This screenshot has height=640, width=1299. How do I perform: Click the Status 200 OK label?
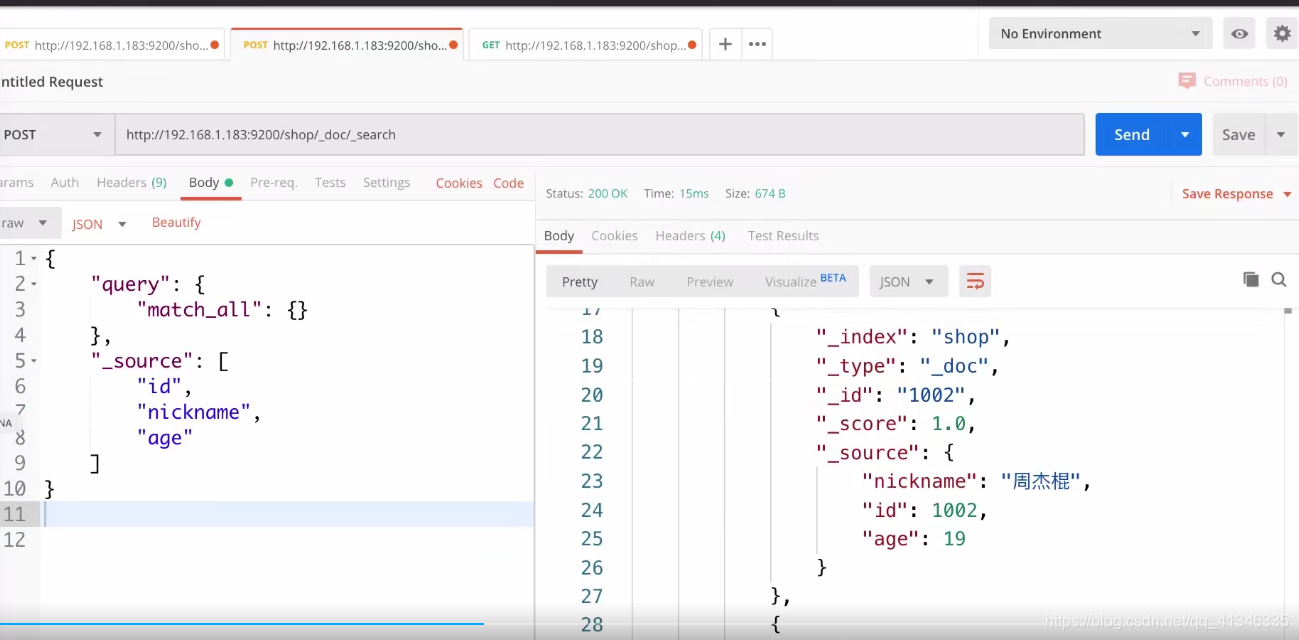[x=587, y=193]
